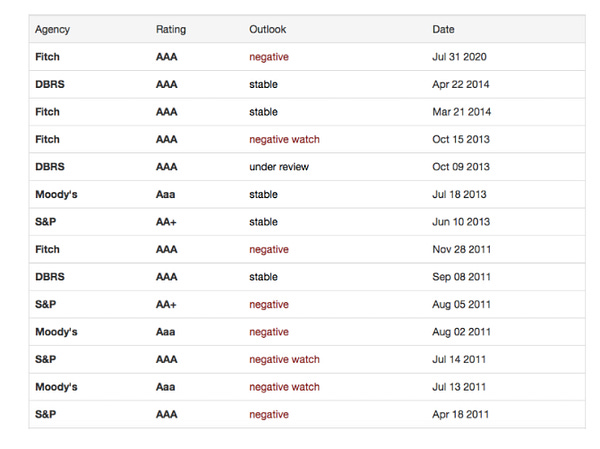600x449 pixels.
Task: Select the date Apr 18 2011
Action: 461,415
